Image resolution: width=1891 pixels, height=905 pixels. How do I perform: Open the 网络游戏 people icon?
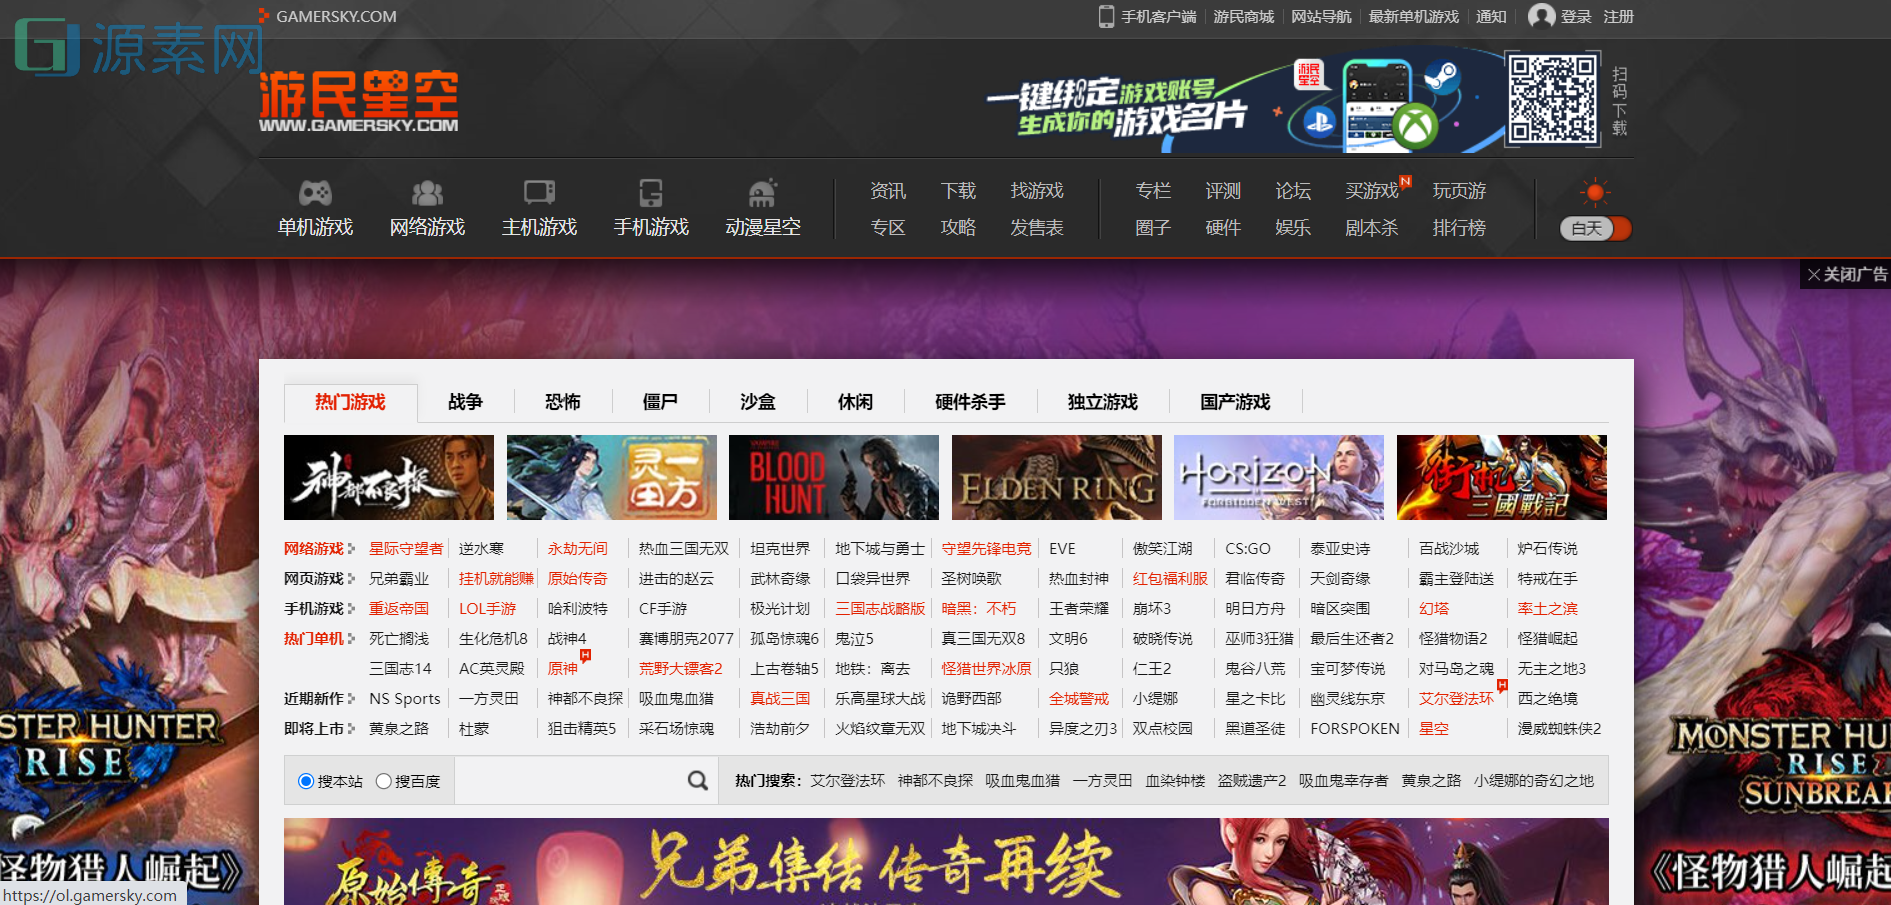coord(427,192)
